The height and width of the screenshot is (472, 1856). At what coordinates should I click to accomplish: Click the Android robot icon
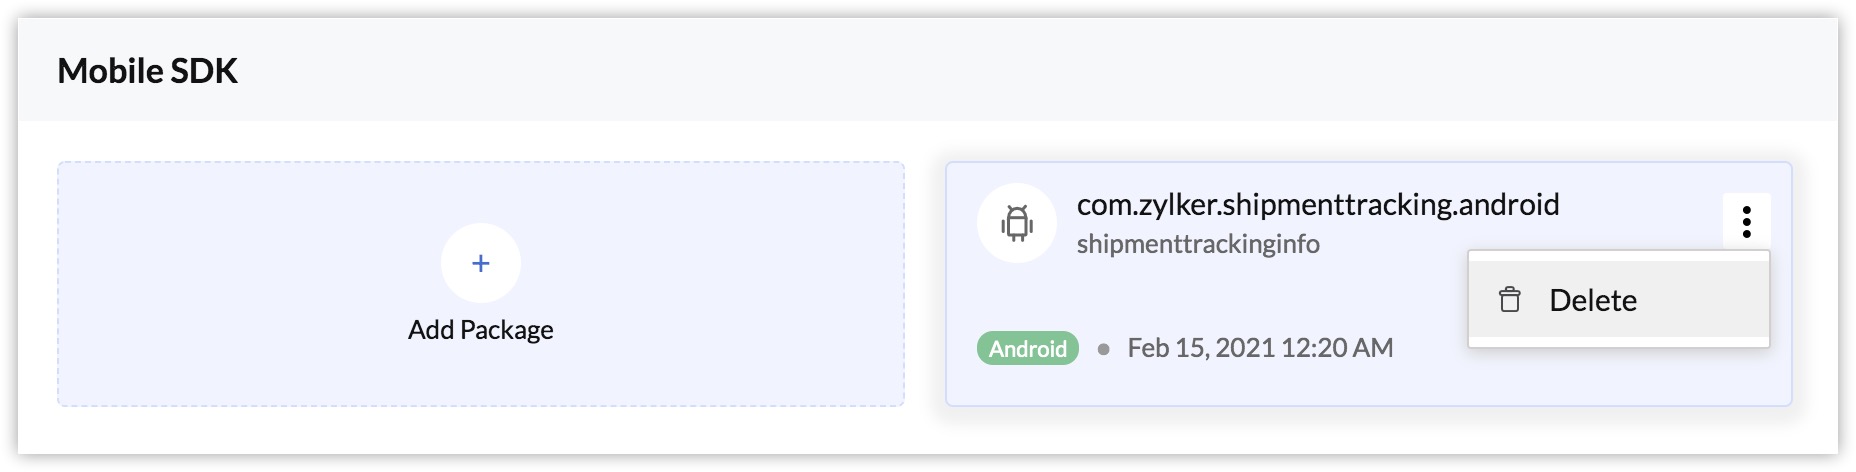[1017, 223]
